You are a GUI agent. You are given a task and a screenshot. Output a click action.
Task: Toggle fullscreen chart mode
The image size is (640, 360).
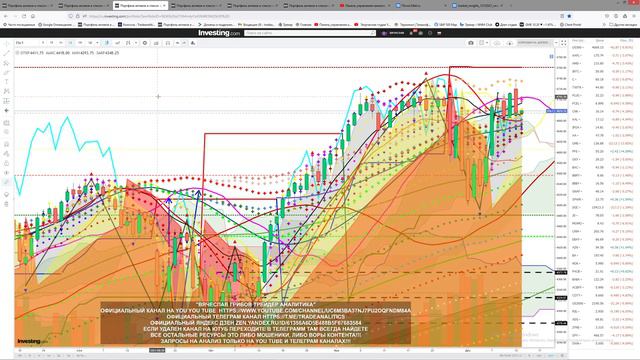pyautogui.click(x=564, y=43)
